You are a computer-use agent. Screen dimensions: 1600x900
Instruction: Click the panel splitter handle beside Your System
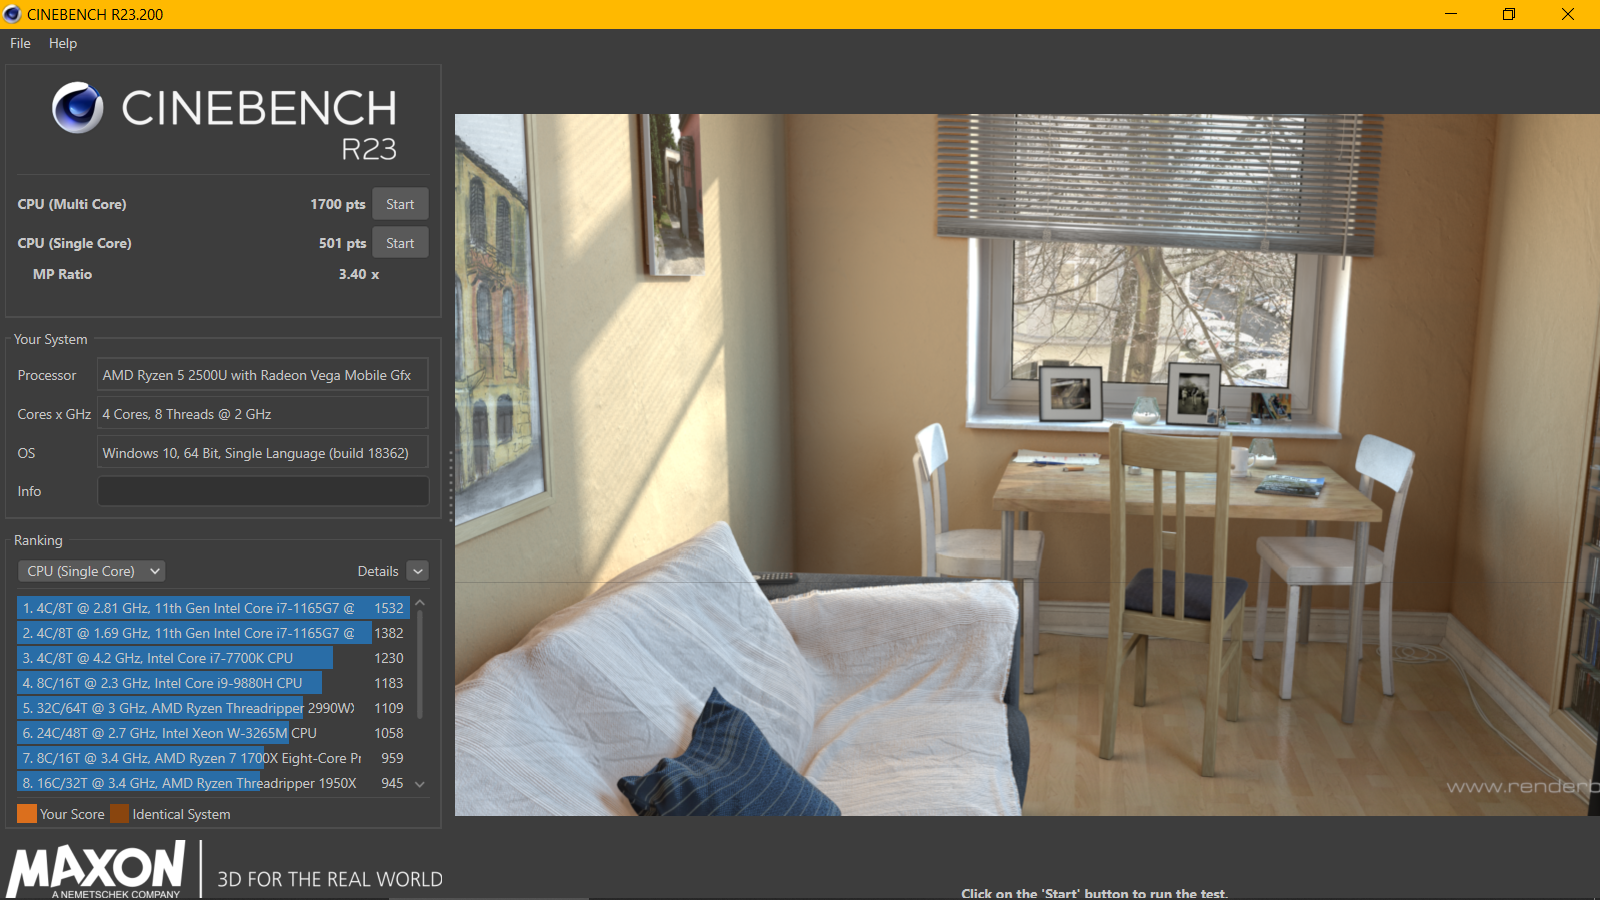[x=451, y=486]
